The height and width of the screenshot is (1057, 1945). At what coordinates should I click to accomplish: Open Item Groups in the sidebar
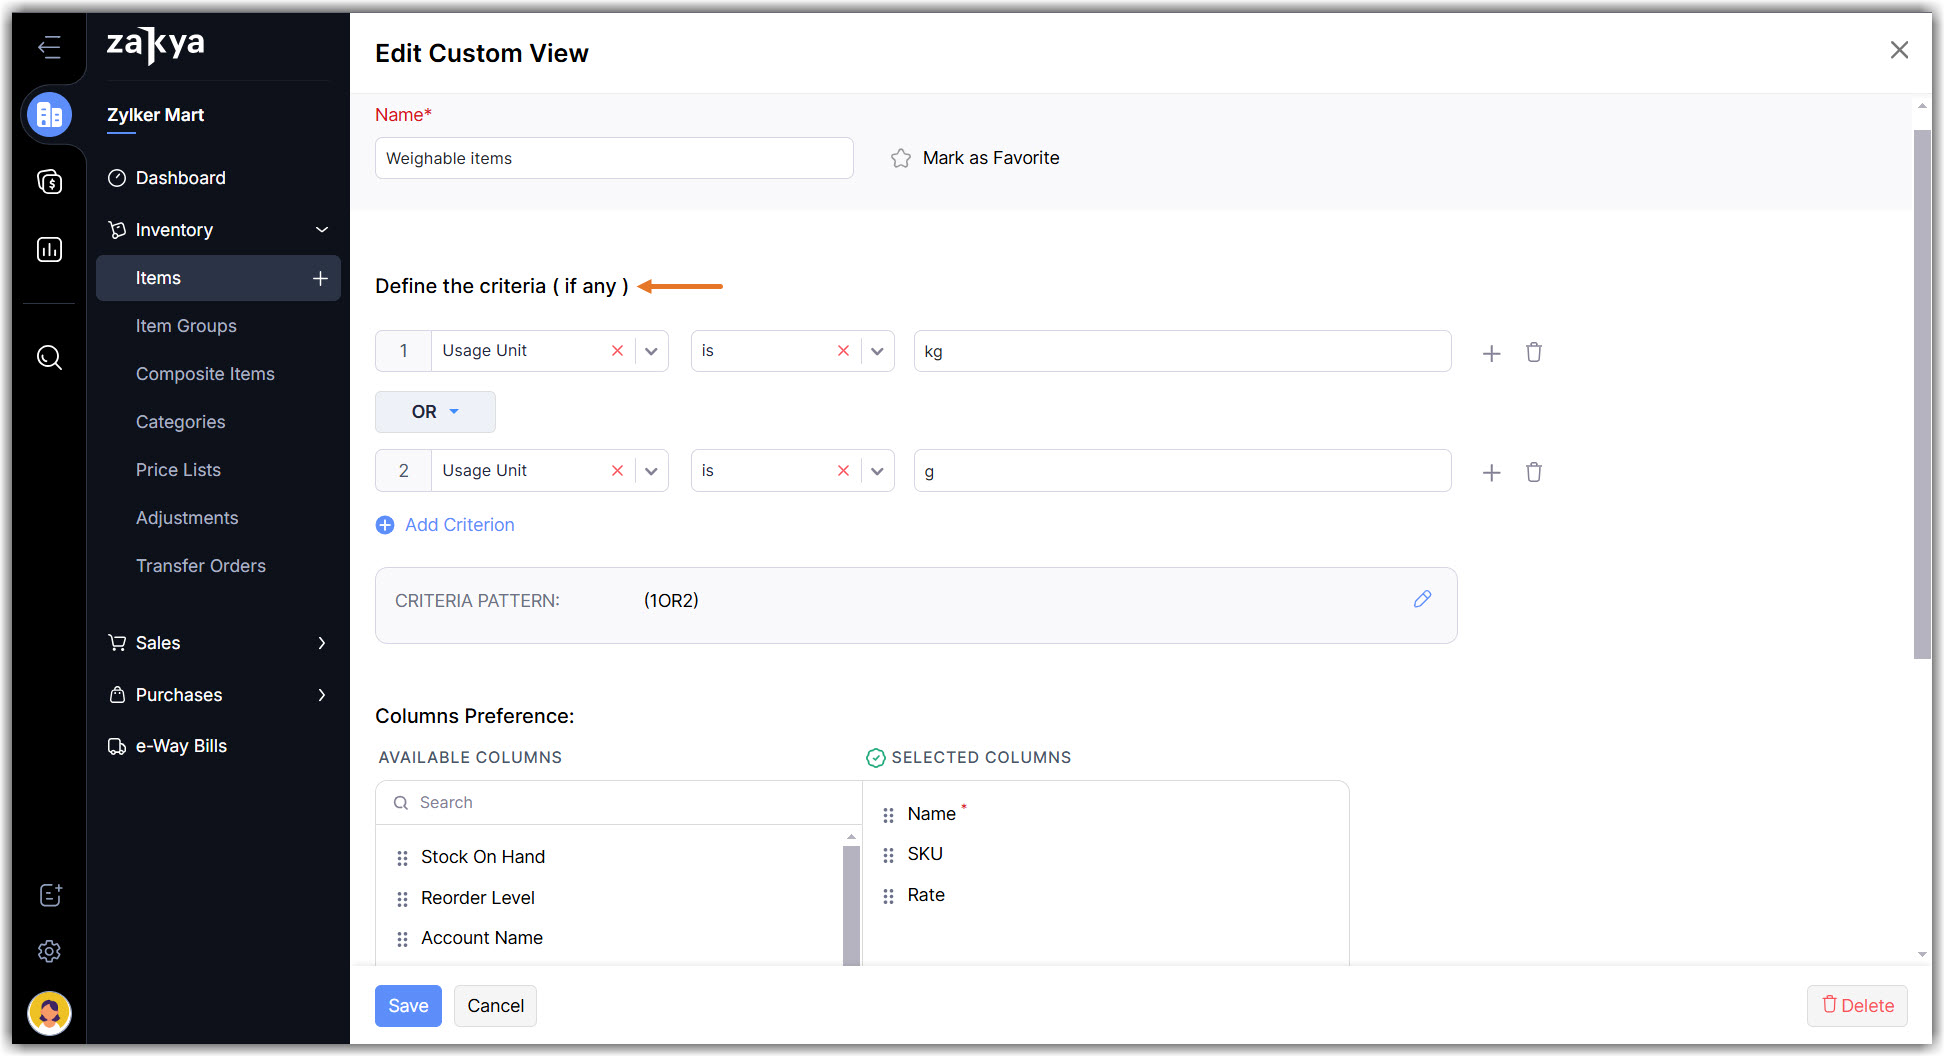[186, 326]
